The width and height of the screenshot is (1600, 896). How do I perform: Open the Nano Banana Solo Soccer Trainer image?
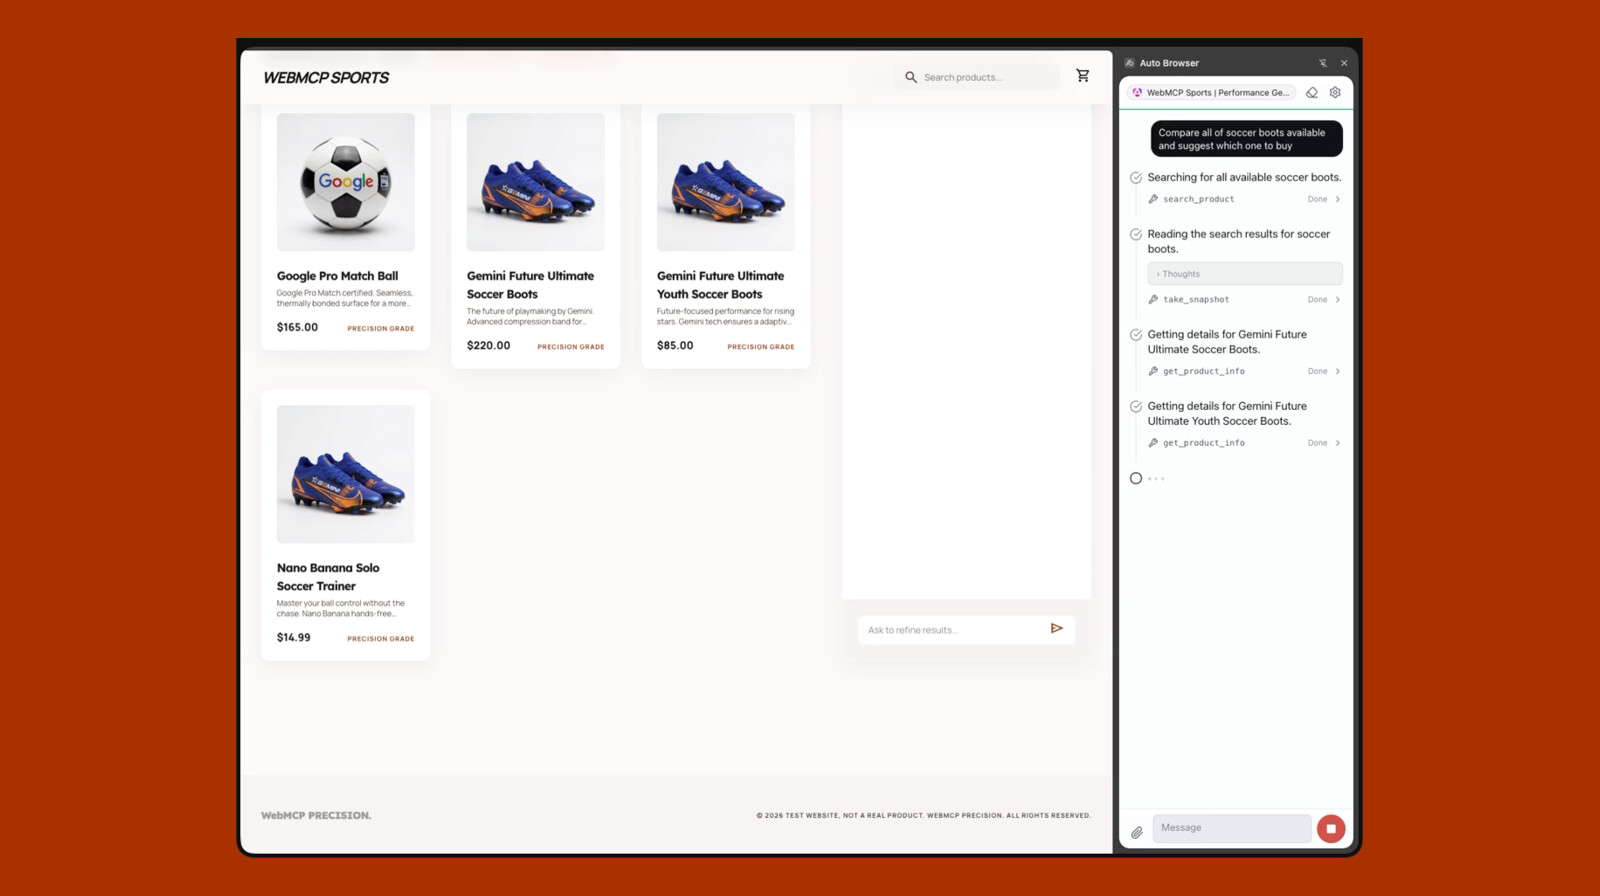coord(345,474)
